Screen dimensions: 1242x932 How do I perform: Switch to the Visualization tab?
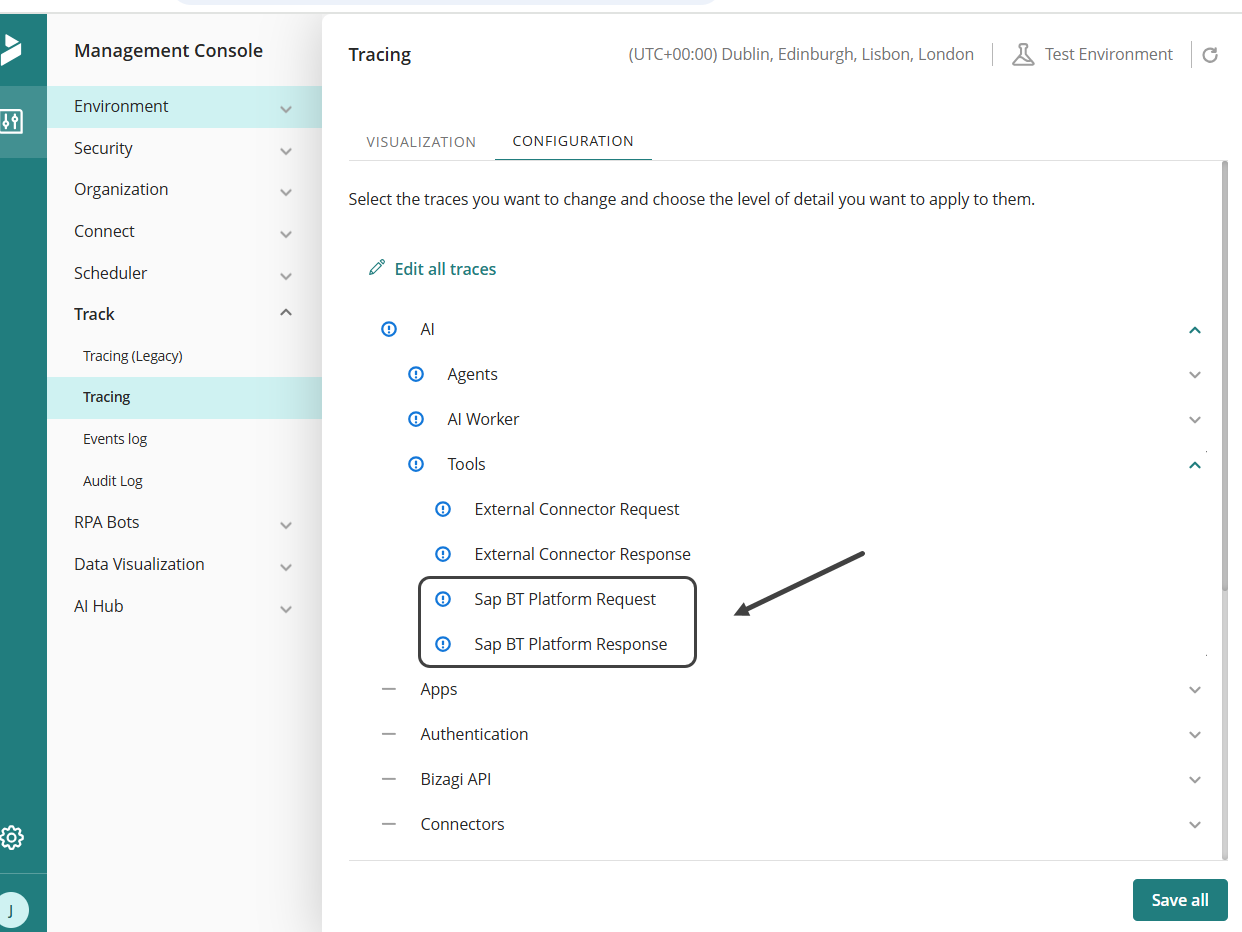coord(421,142)
